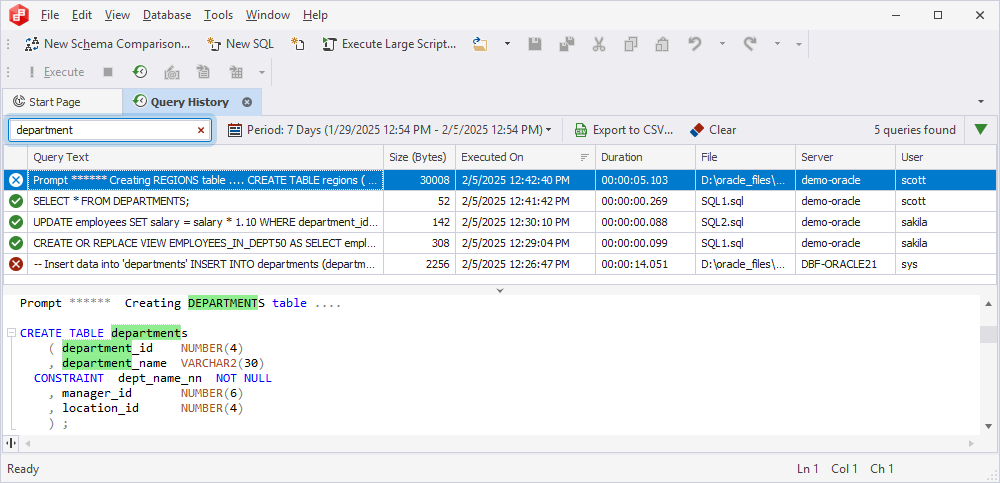Image resolution: width=1000 pixels, height=483 pixels.
Task: Open the Tools menu
Action: [218, 15]
